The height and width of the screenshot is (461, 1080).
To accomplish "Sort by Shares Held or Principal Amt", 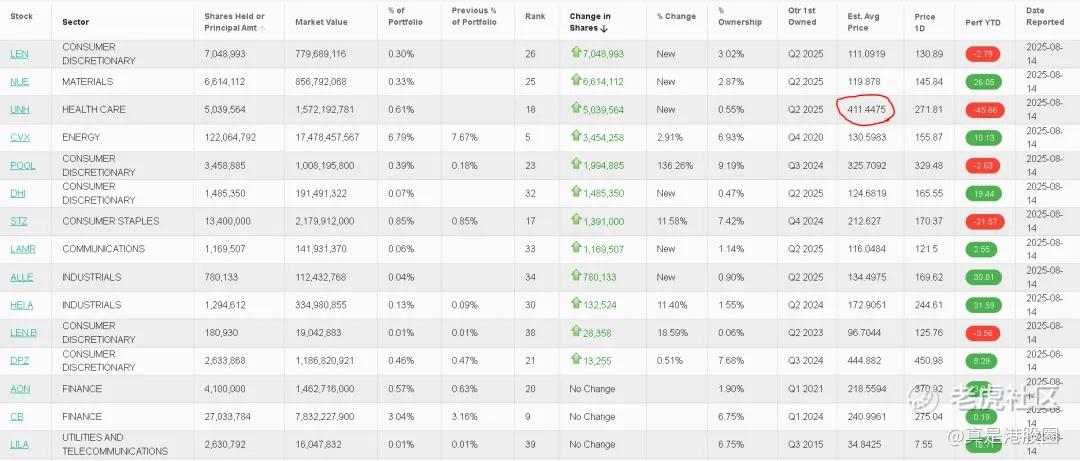I will (x=235, y=22).
